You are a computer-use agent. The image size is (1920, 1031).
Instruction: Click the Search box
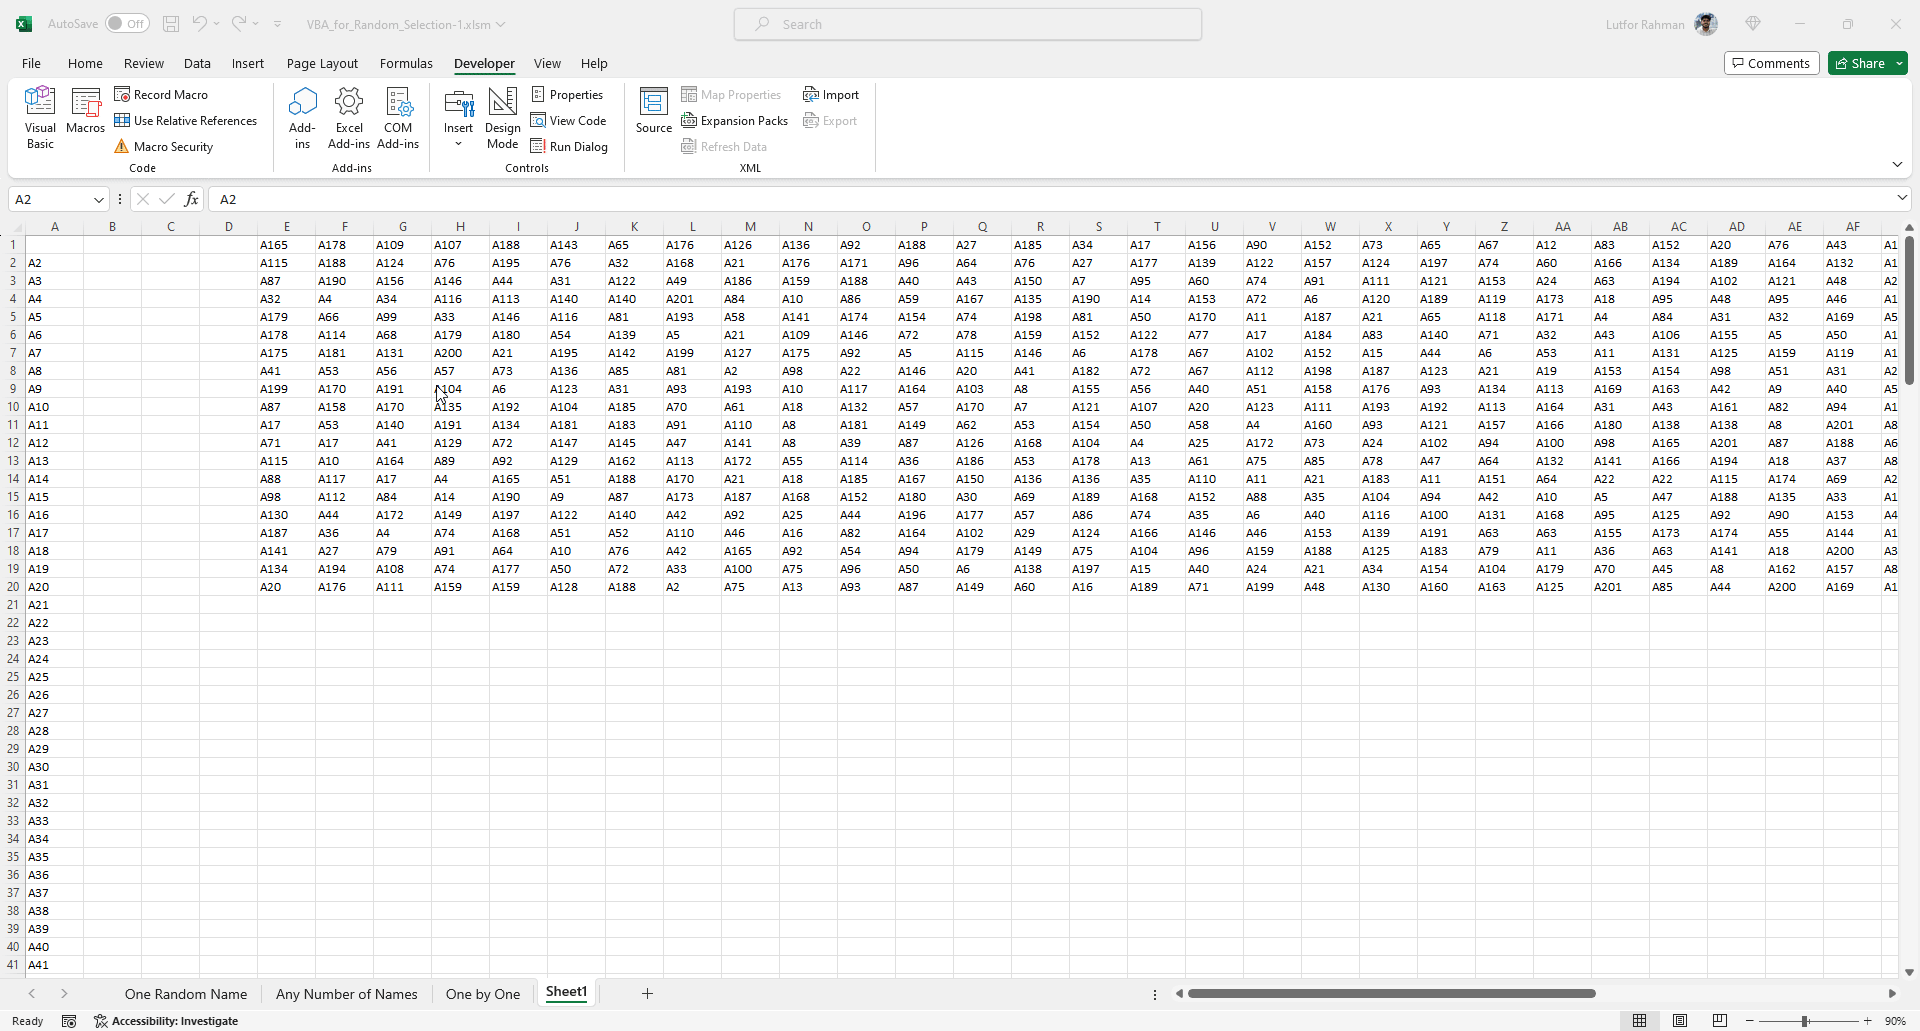pyautogui.click(x=968, y=24)
